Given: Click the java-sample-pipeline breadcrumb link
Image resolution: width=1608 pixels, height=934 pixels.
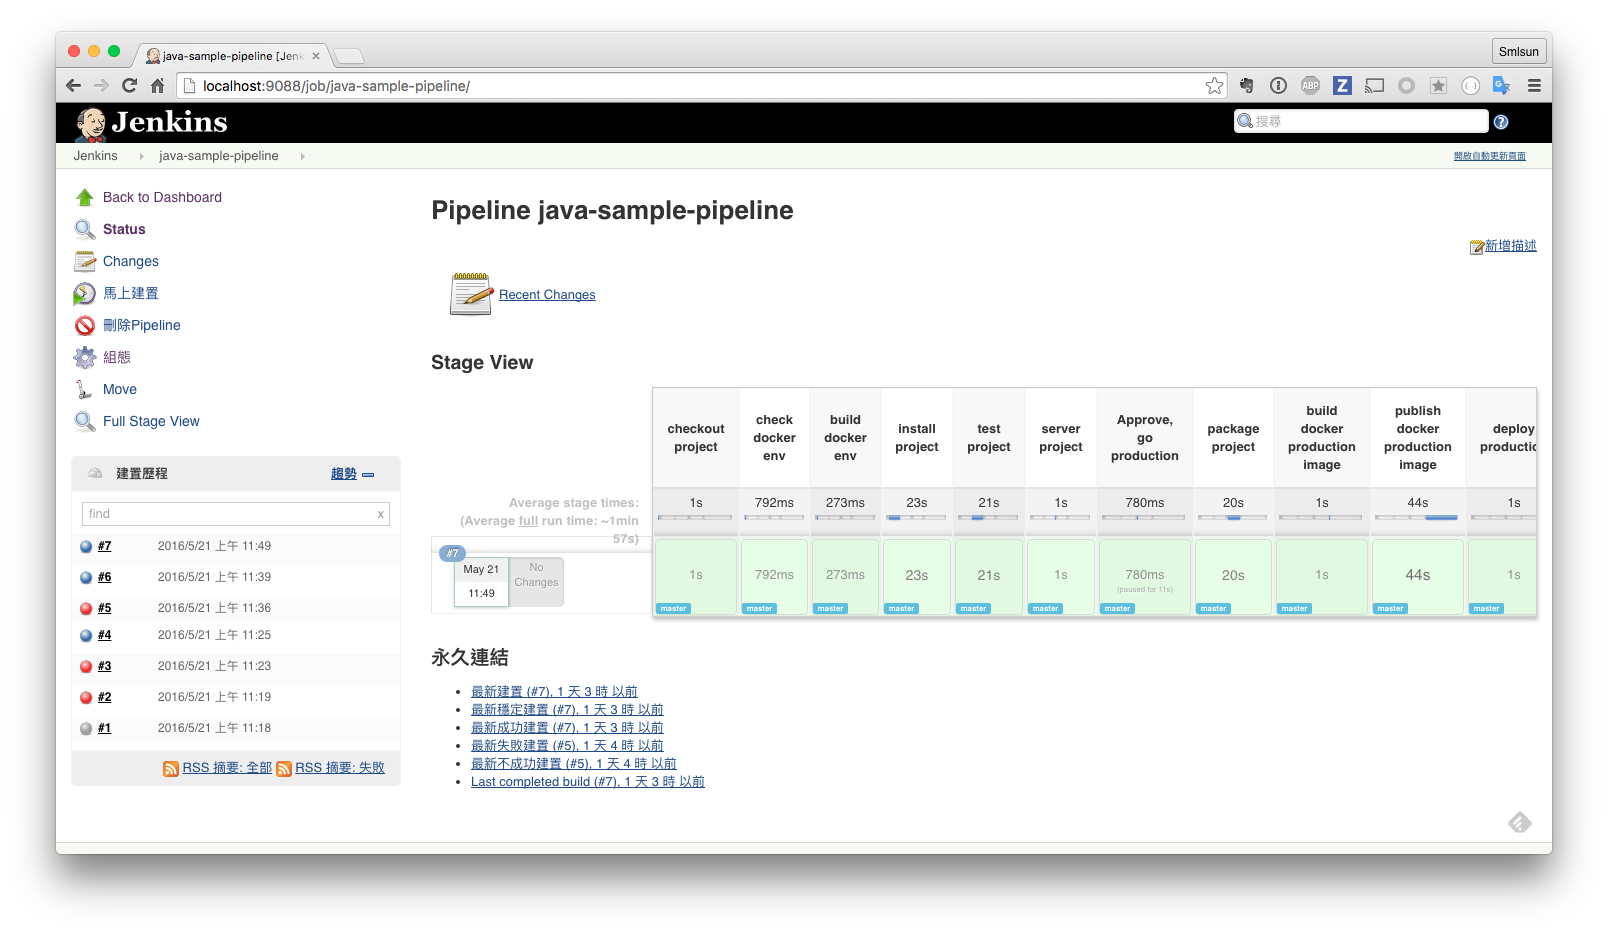Looking at the screenshot, I should [219, 156].
